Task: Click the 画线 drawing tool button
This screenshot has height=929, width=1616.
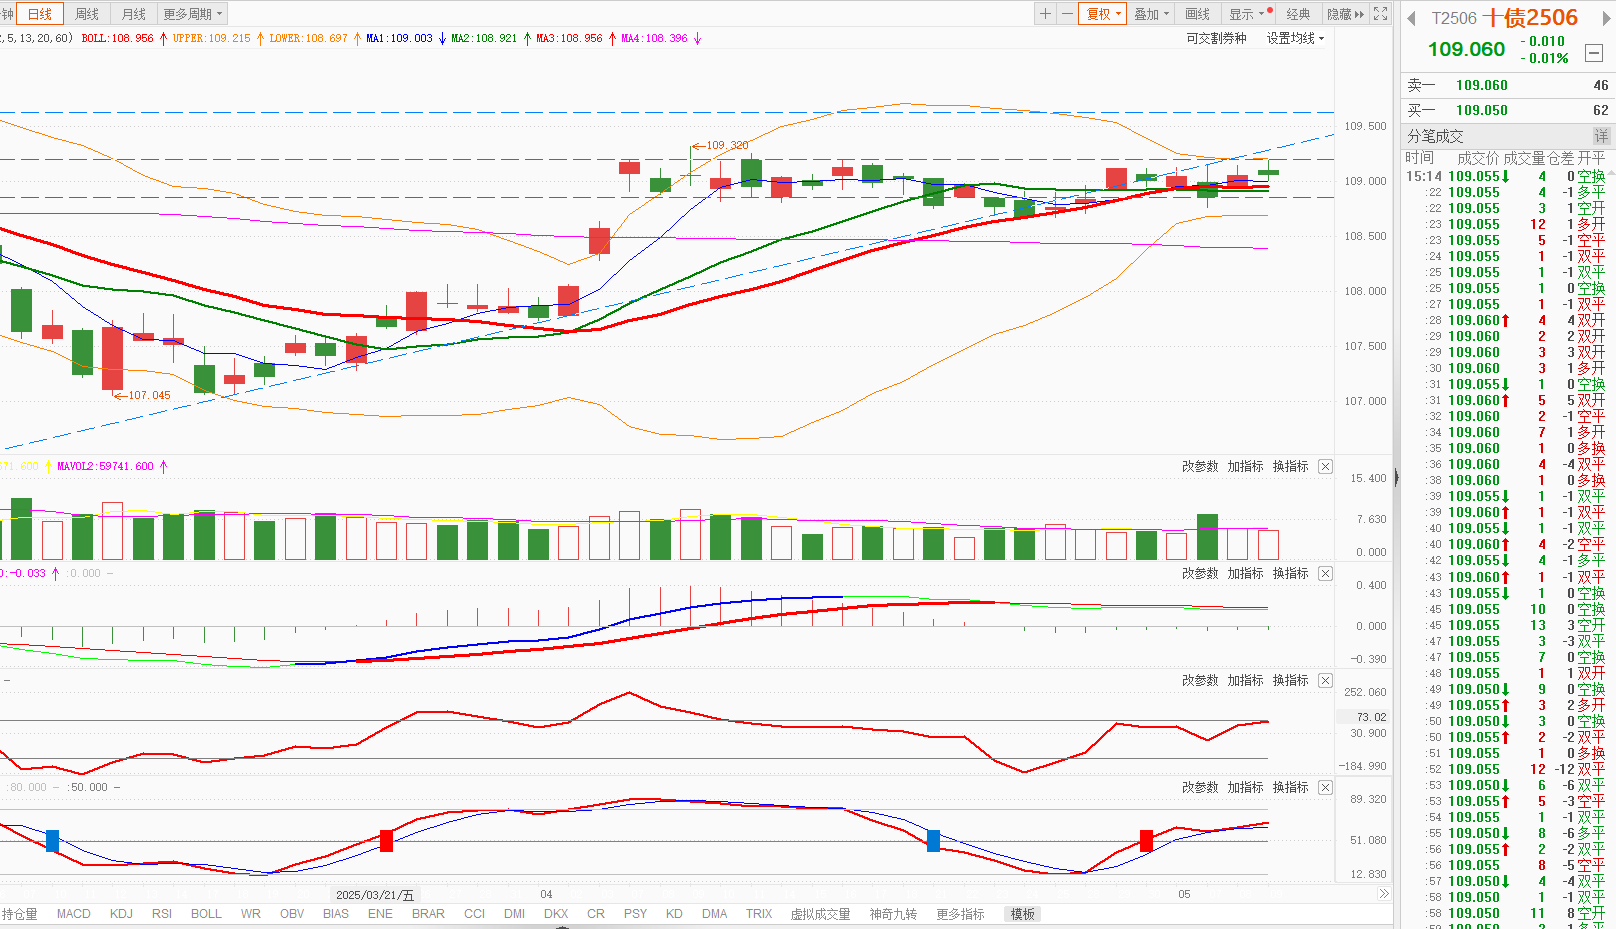Action: click(1197, 14)
